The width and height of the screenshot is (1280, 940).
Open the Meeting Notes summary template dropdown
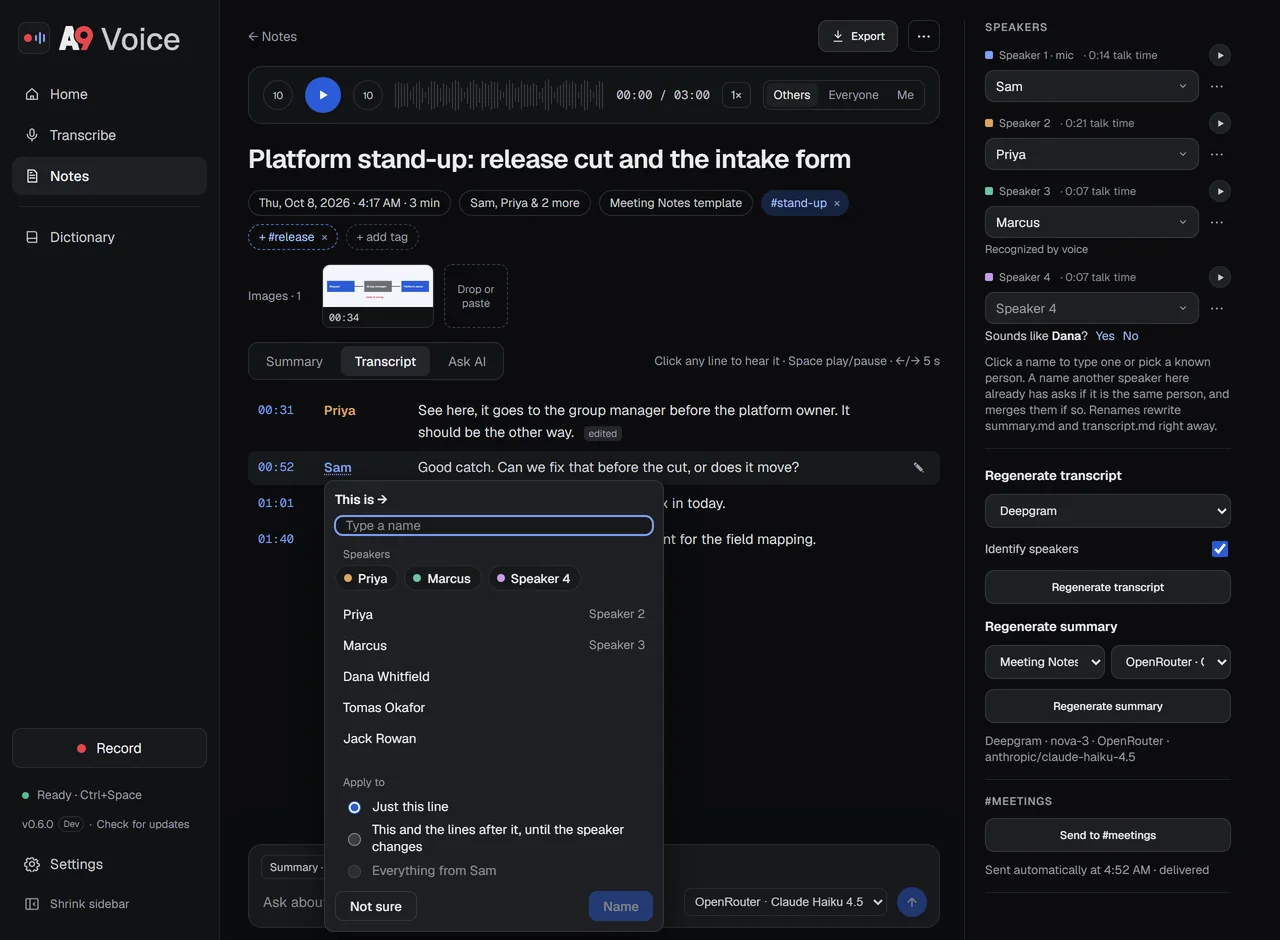pos(1045,662)
